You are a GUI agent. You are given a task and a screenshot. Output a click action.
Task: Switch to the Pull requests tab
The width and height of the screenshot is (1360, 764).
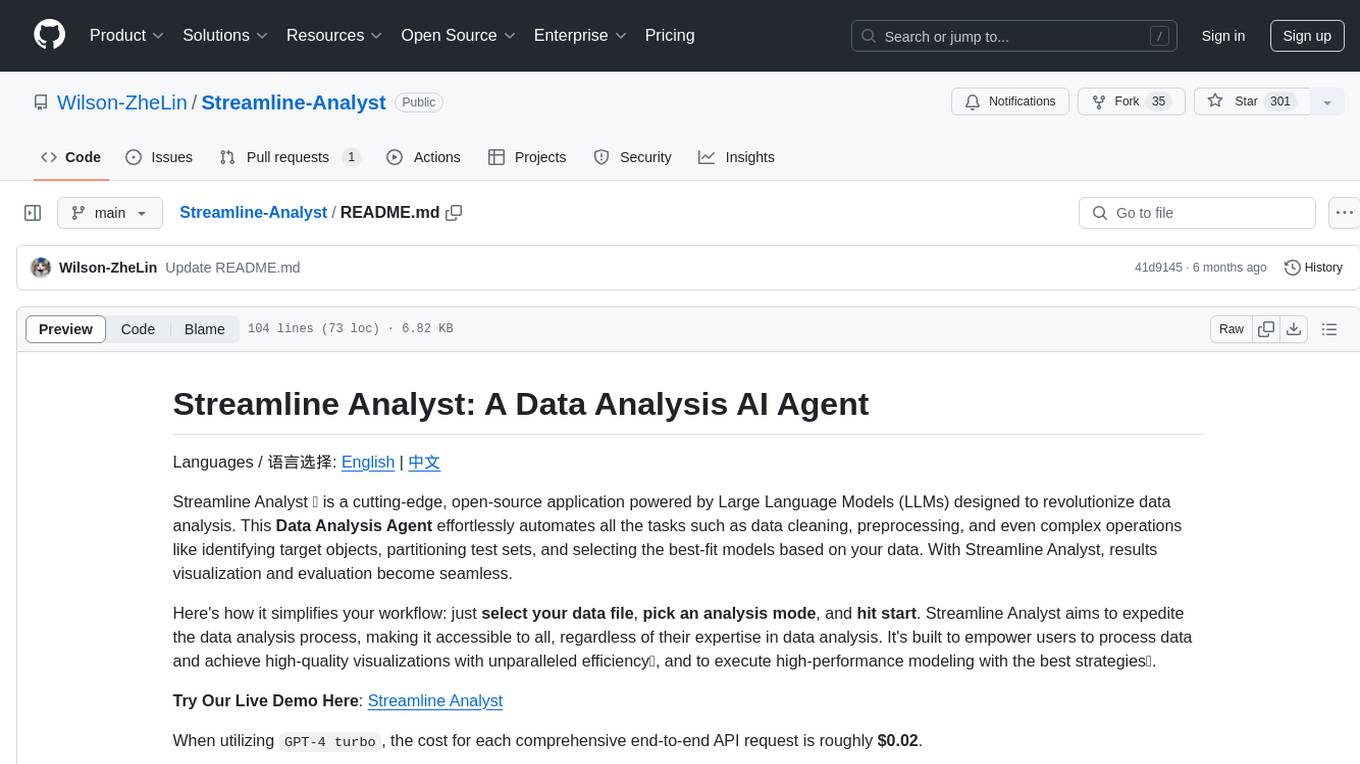[290, 157]
